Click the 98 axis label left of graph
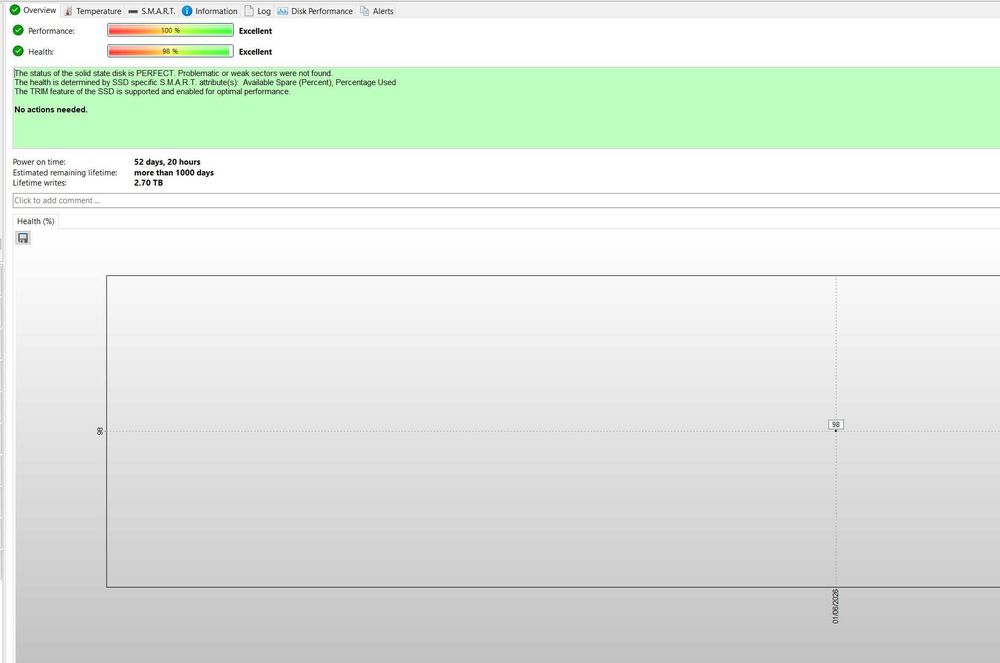 pos(99,431)
